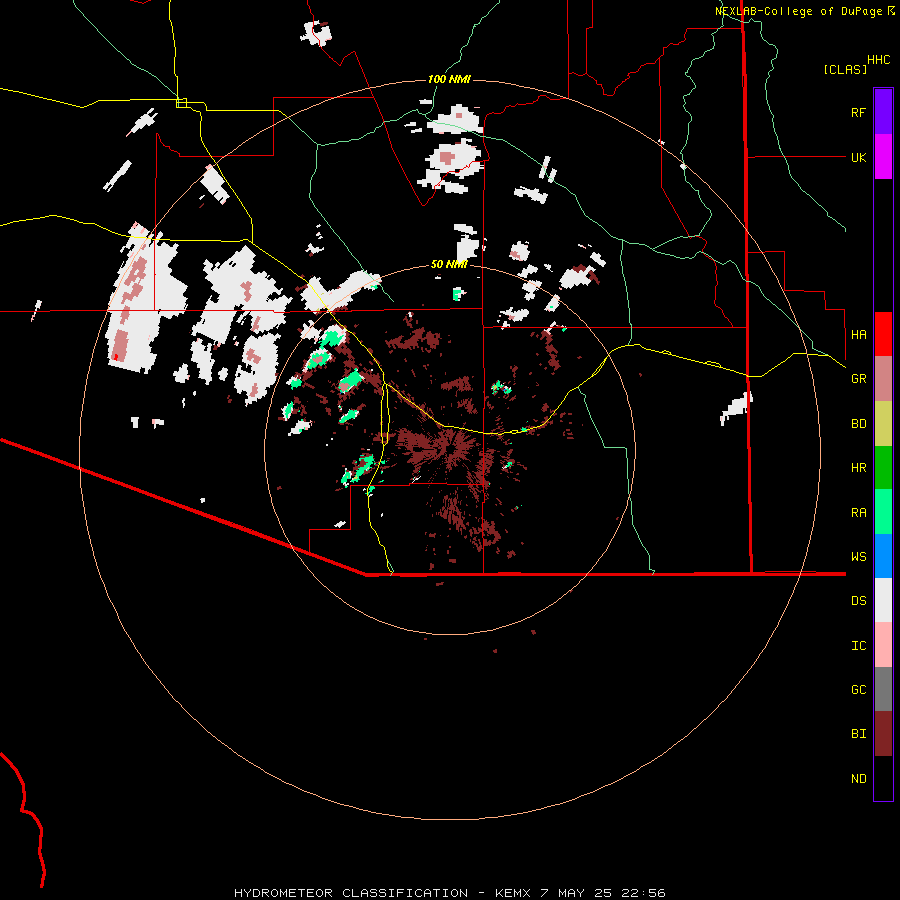The image size is (900, 900).
Task: Click the BI legend label
Action: (x=858, y=734)
